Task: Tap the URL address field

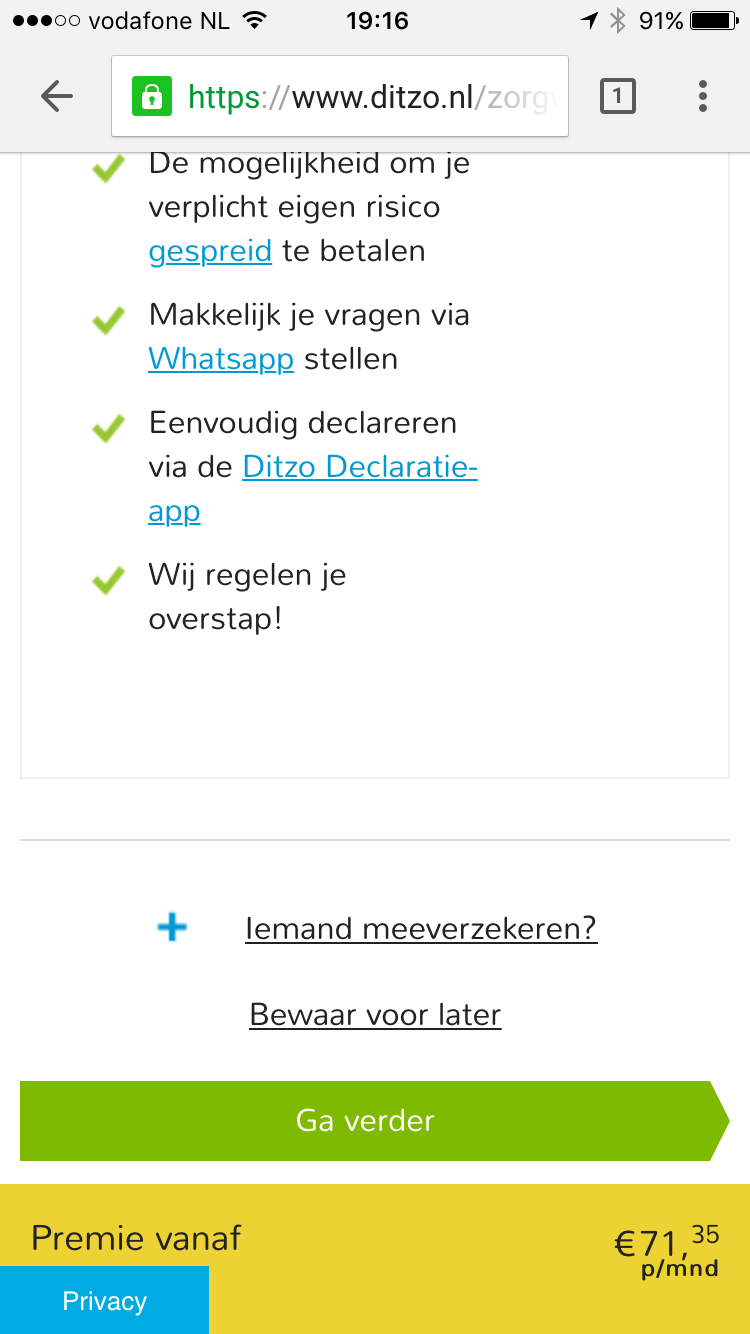Action: pos(370,96)
